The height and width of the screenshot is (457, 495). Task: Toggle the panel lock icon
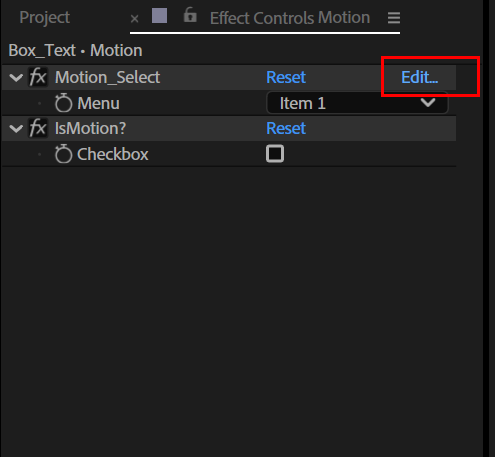click(190, 15)
